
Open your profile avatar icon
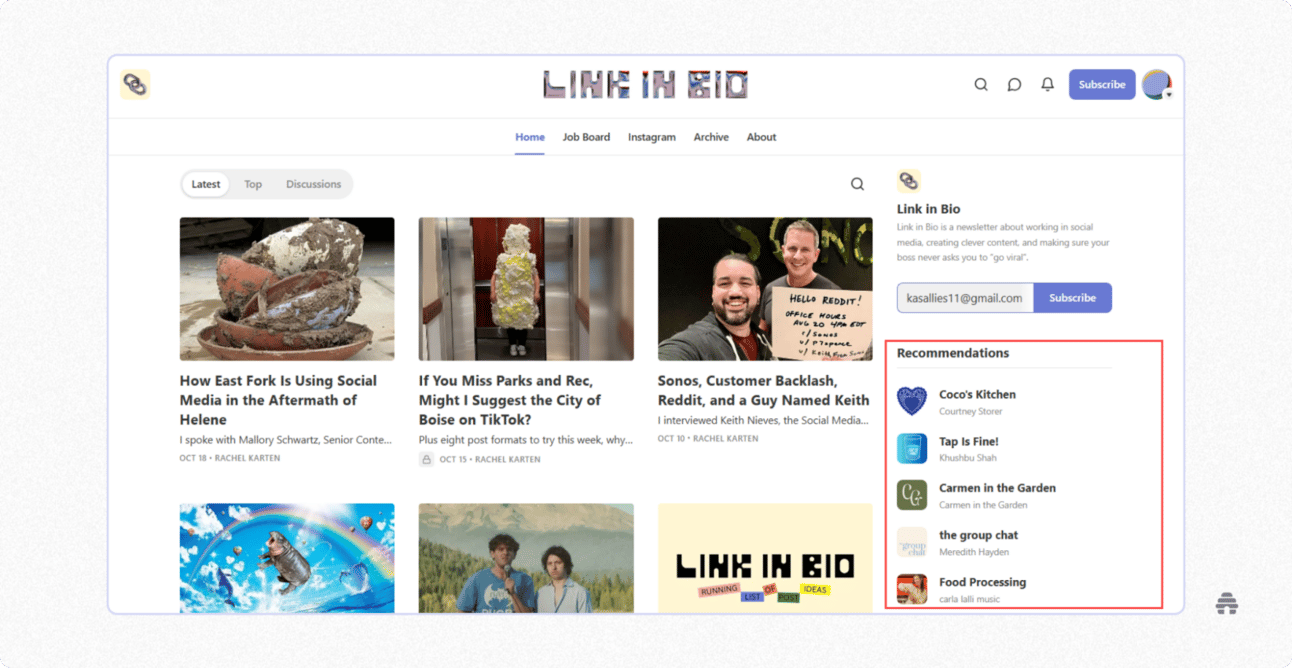[x=1157, y=84]
